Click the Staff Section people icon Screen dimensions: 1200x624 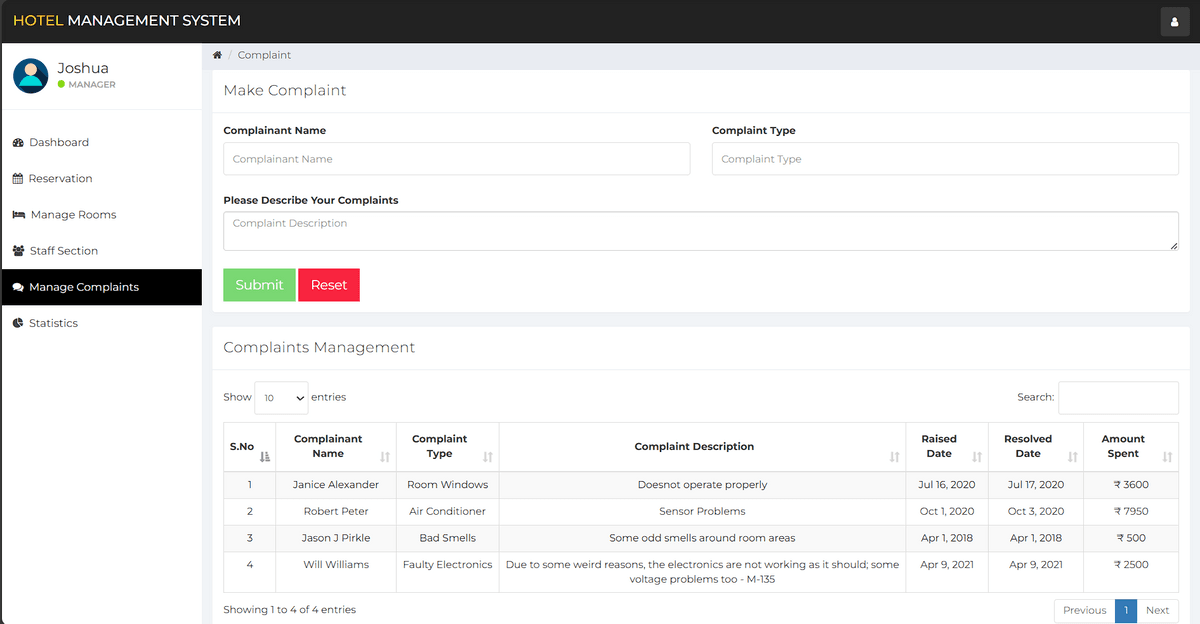[19, 251]
